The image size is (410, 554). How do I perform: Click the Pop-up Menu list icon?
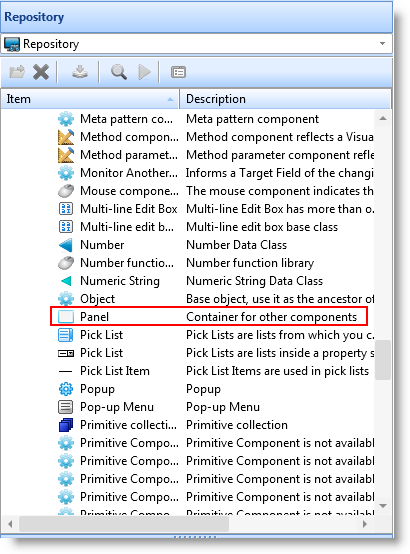[66, 407]
